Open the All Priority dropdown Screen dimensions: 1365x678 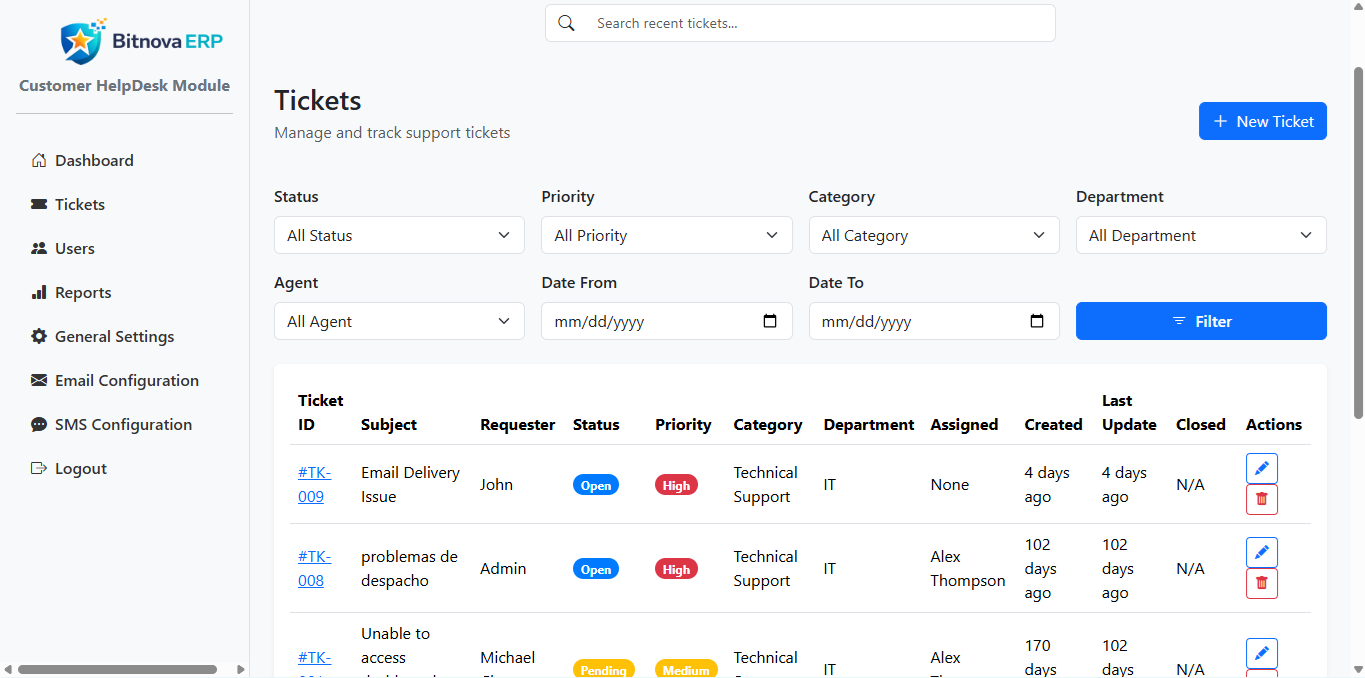tap(666, 235)
